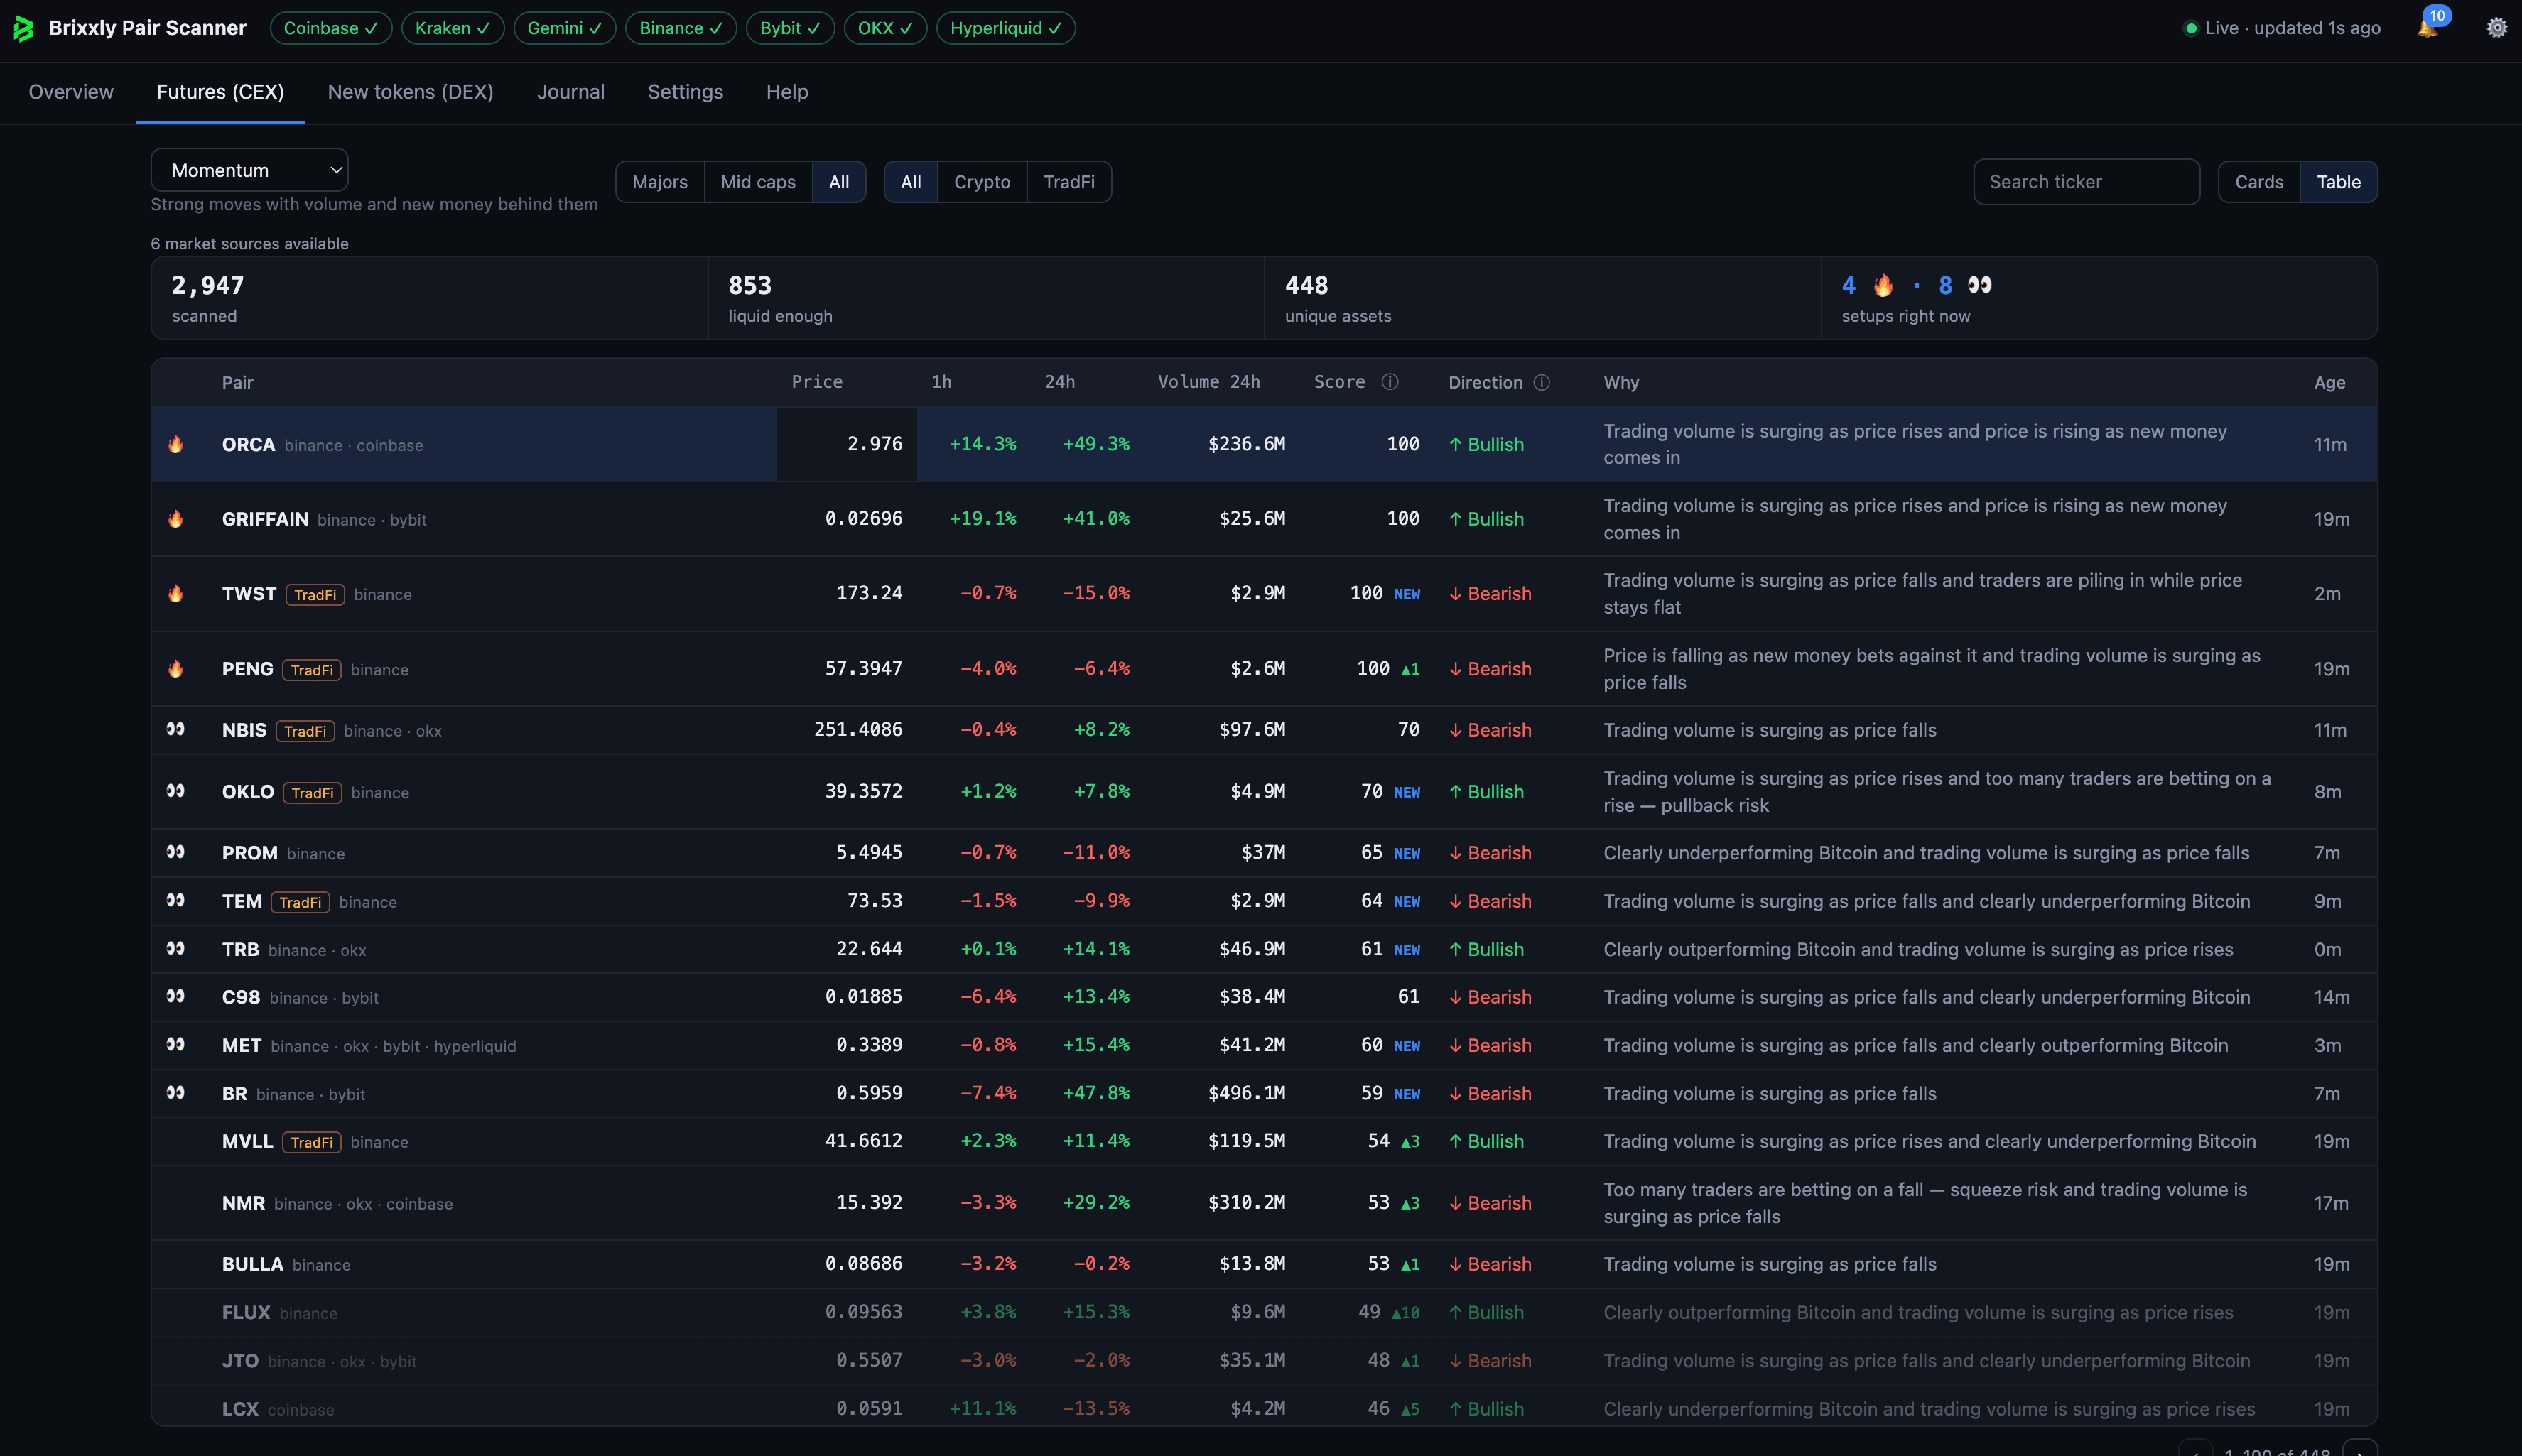This screenshot has width=2522, height=1456.
Task: Toggle the Hyperliquid exchange chip
Action: pos(1006,28)
